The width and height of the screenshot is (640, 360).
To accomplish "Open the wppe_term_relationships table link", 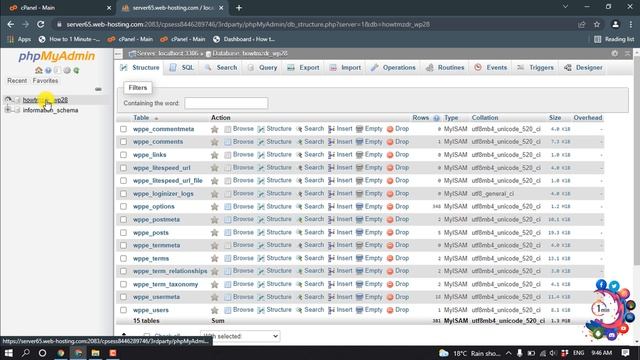I will [x=170, y=271].
